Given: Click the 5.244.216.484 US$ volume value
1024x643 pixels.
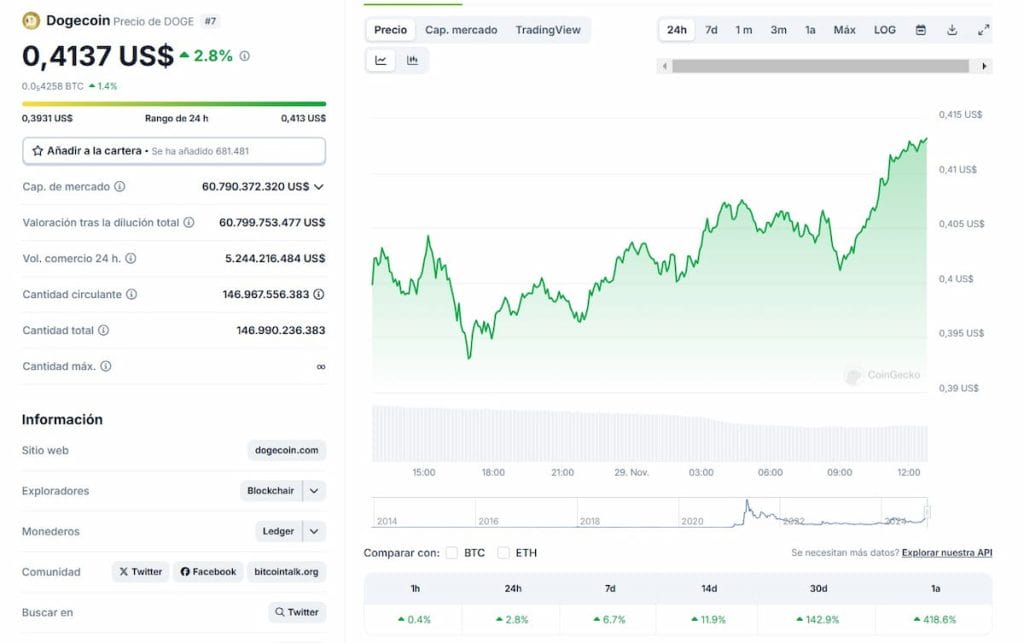Looking at the screenshot, I should (x=275, y=259).
